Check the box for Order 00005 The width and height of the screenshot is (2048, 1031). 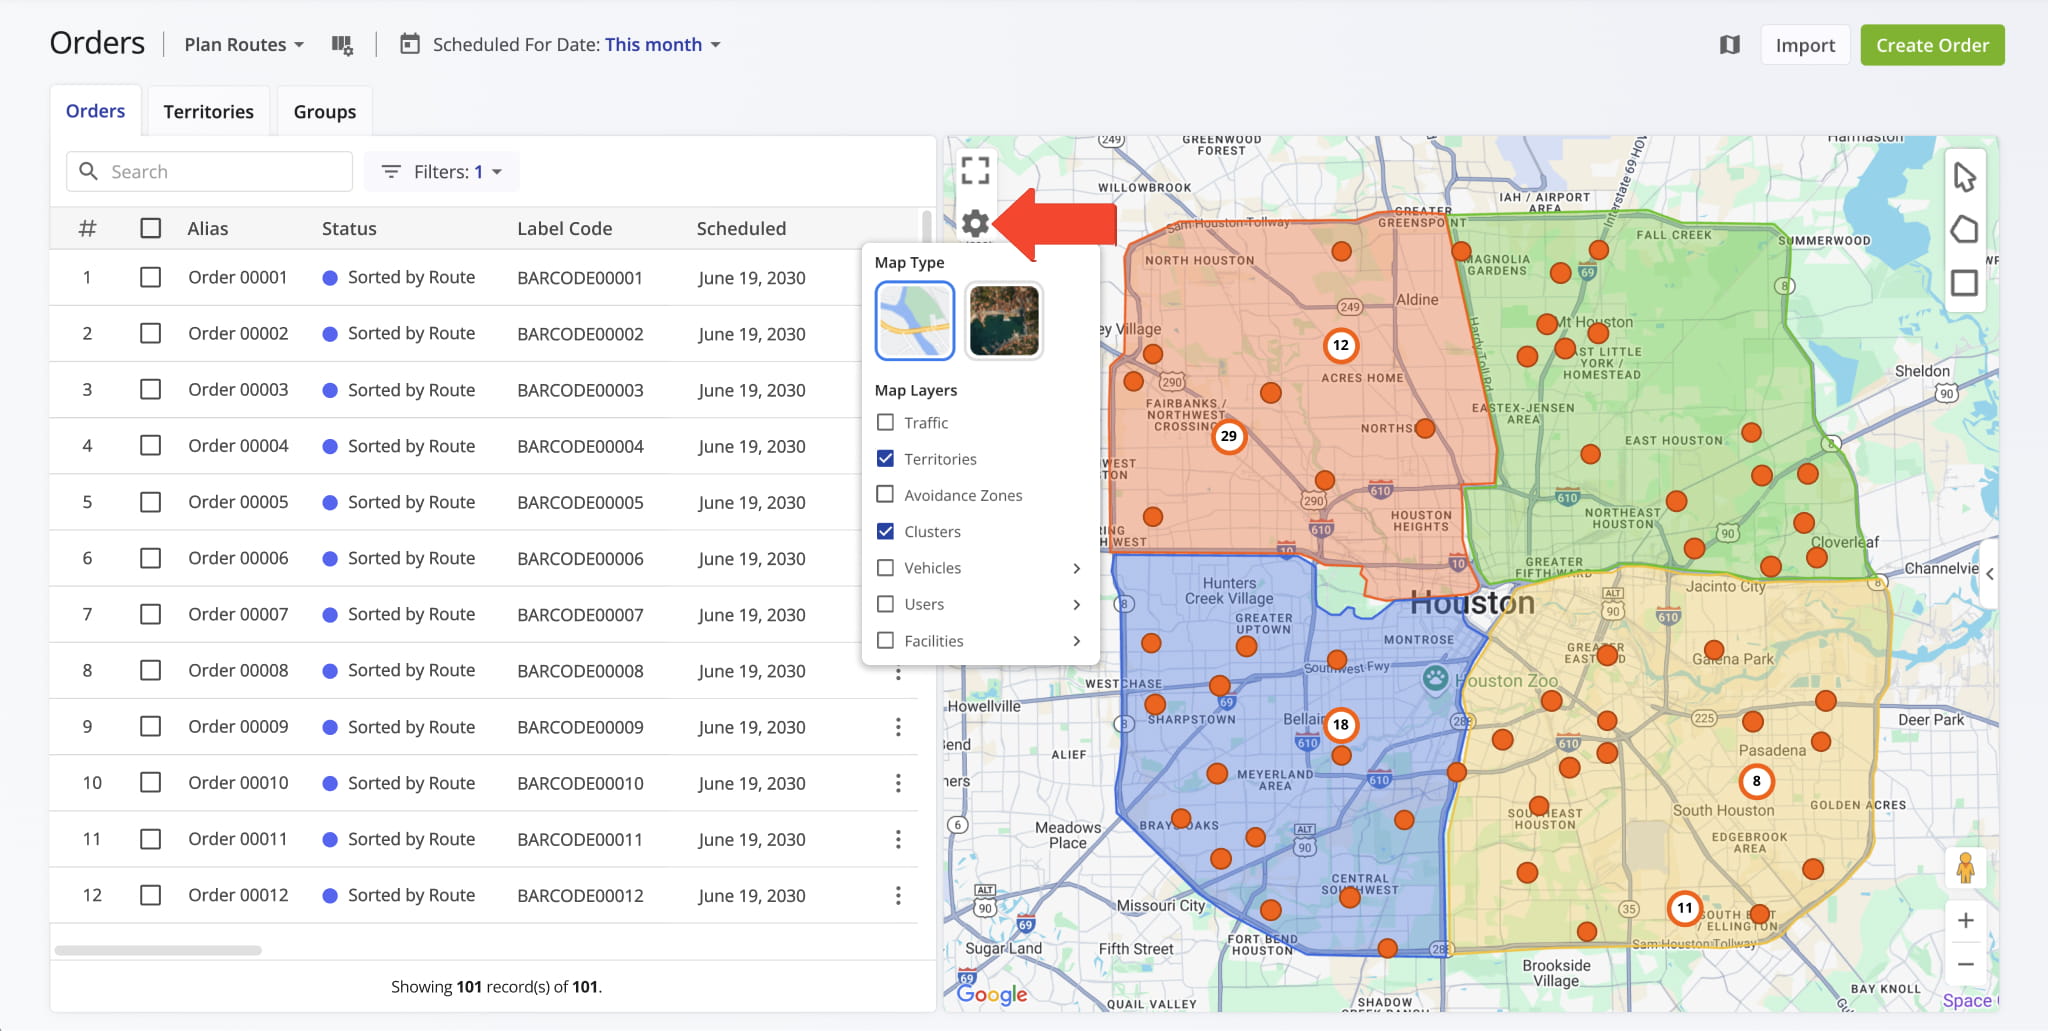click(x=151, y=501)
